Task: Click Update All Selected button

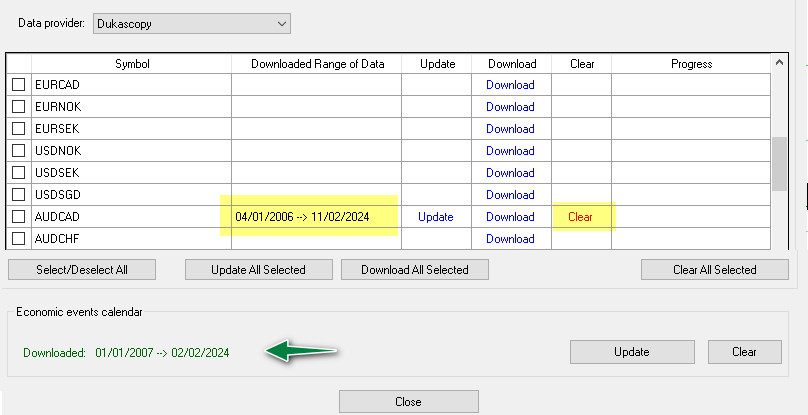Action: tap(259, 270)
